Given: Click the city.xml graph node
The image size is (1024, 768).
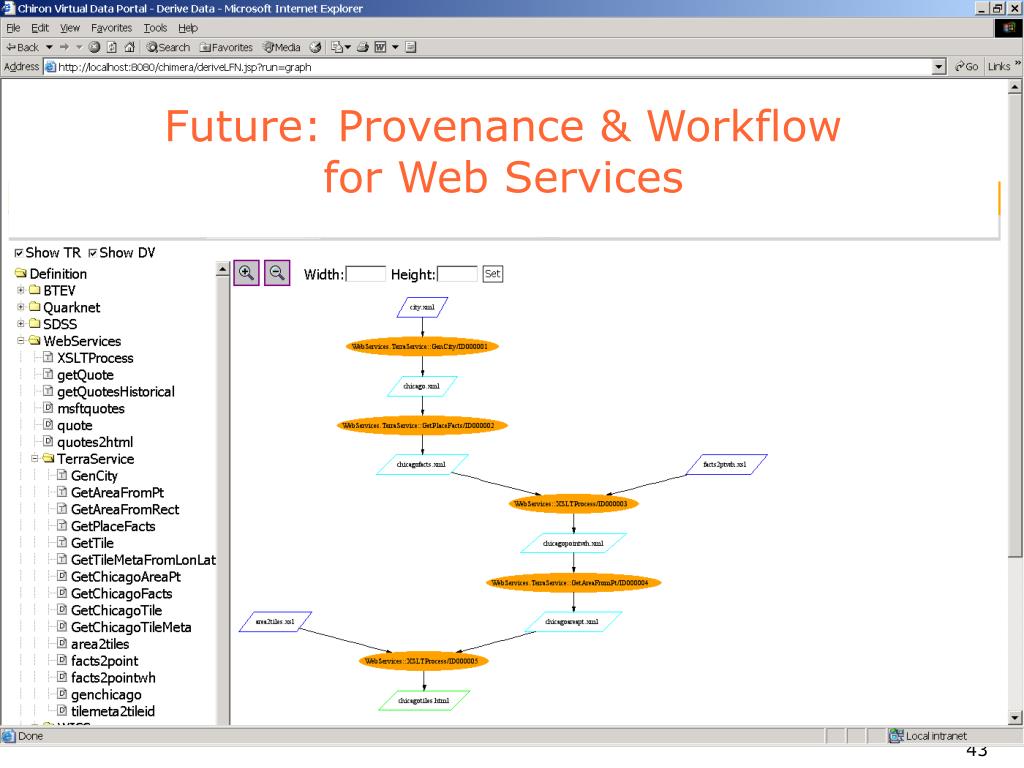Looking at the screenshot, I should pyautogui.click(x=422, y=308).
